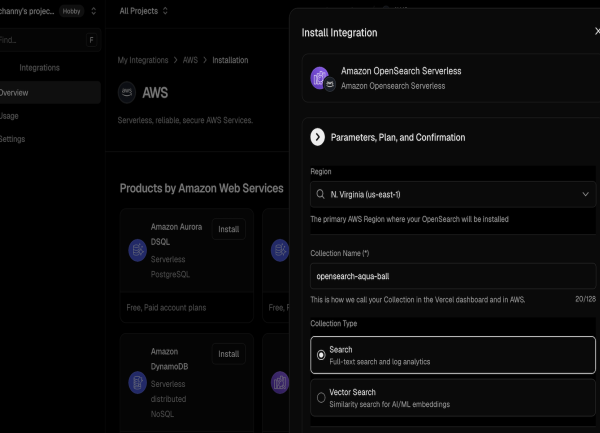Click the round arrow icon beside Parameters heading
The image size is (600, 433).
coord(318,137)
